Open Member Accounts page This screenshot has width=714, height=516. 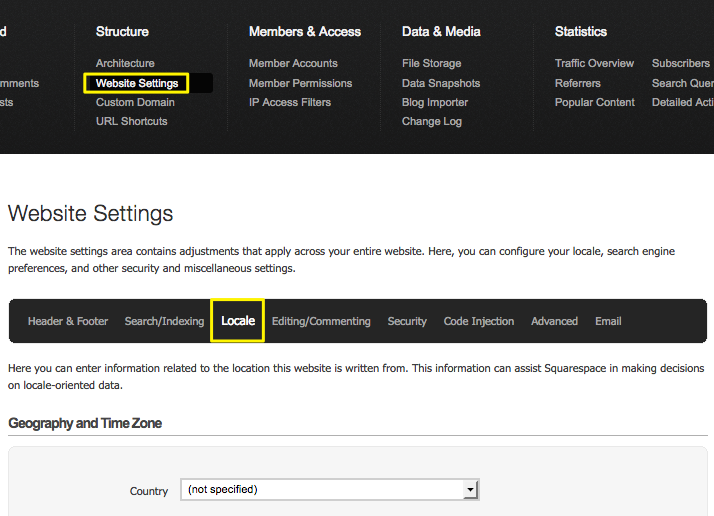pyautogui.click(x=293, y=63)
